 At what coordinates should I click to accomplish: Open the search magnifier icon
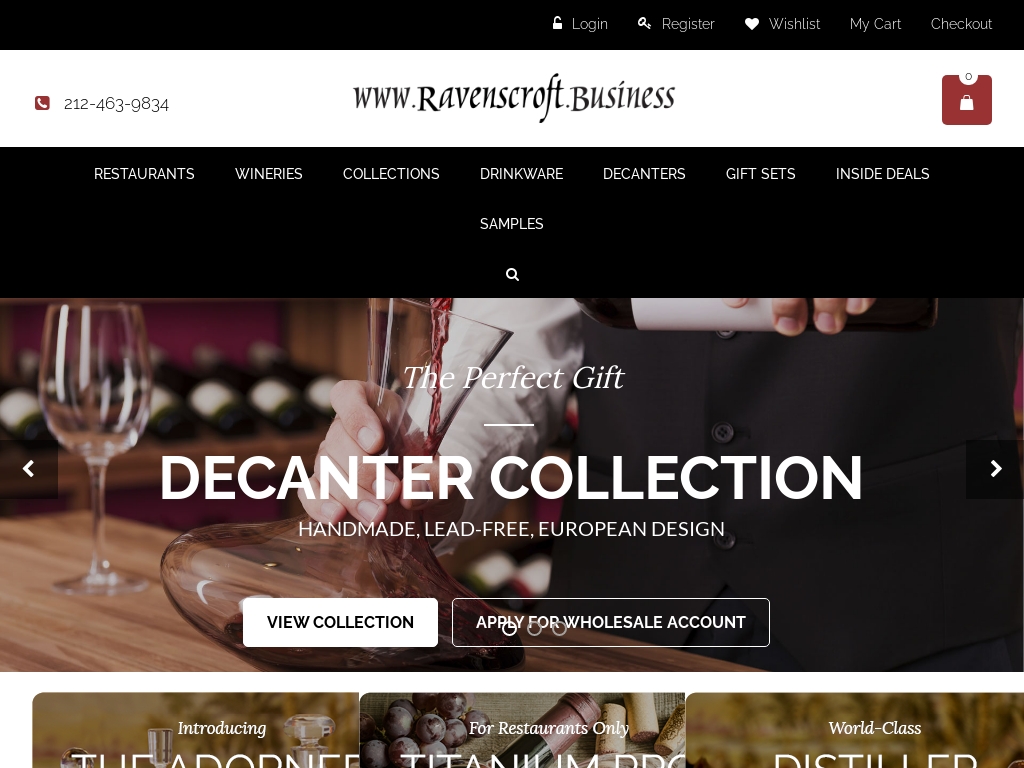(513, 275)
